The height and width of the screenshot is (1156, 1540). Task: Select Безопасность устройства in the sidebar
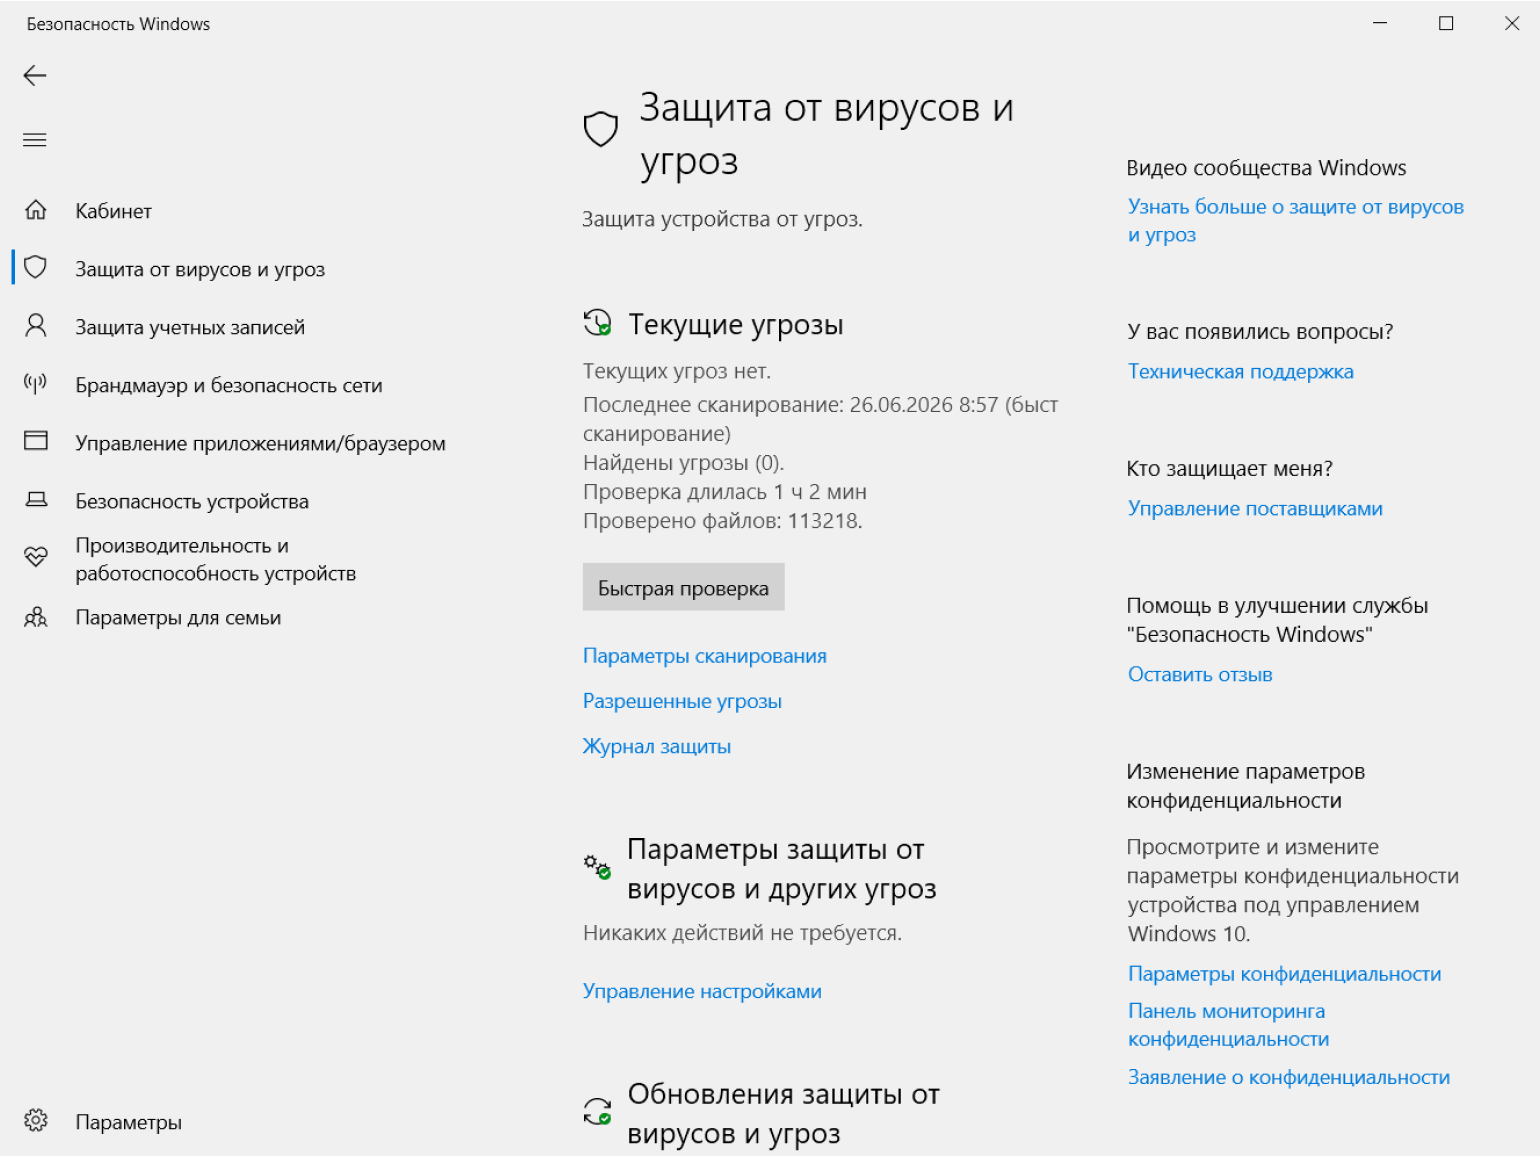point(192,501)
